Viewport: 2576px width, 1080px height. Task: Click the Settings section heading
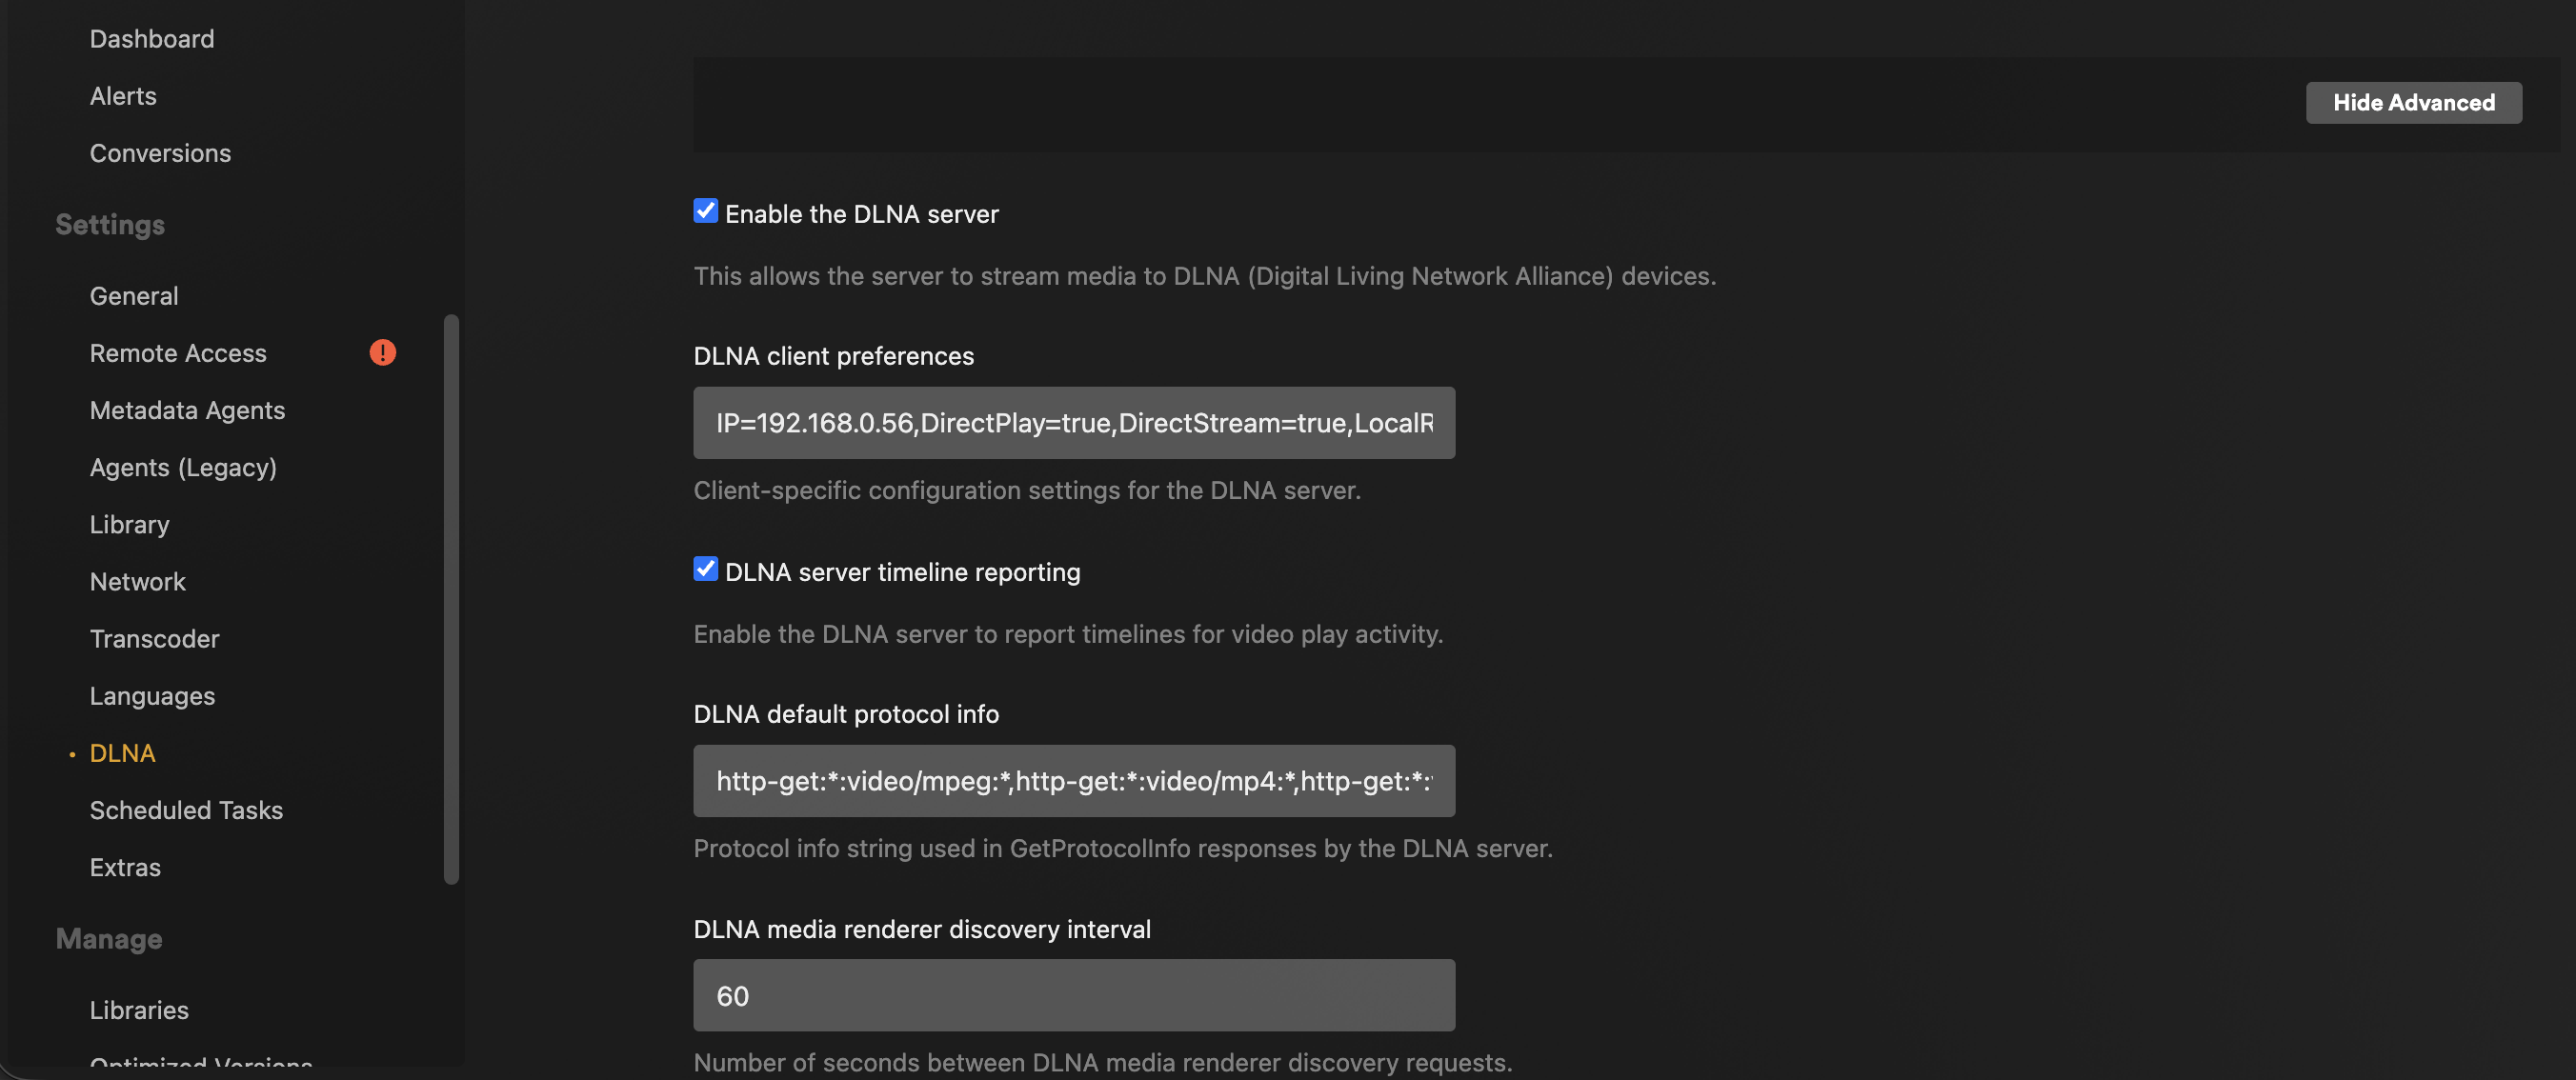[110, 225]
